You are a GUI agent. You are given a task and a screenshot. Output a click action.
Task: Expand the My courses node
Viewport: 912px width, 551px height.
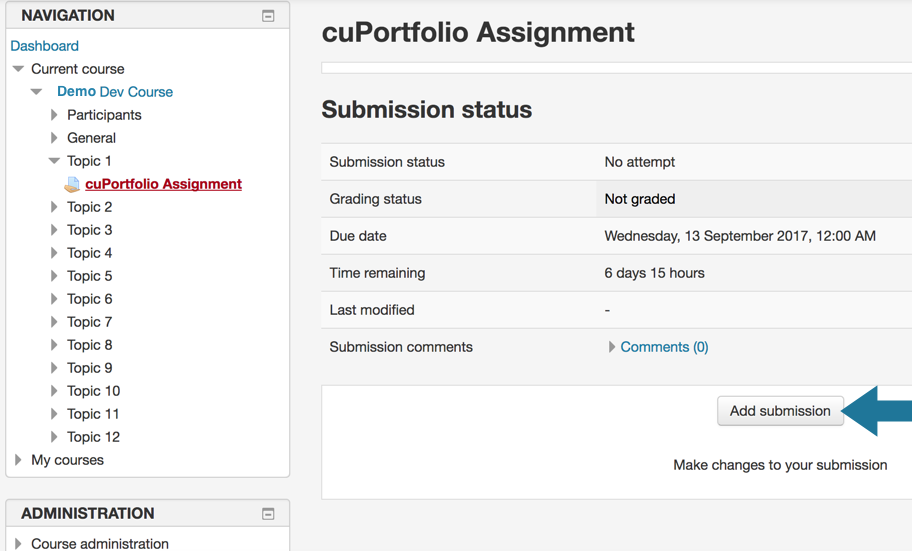[18, 460]
